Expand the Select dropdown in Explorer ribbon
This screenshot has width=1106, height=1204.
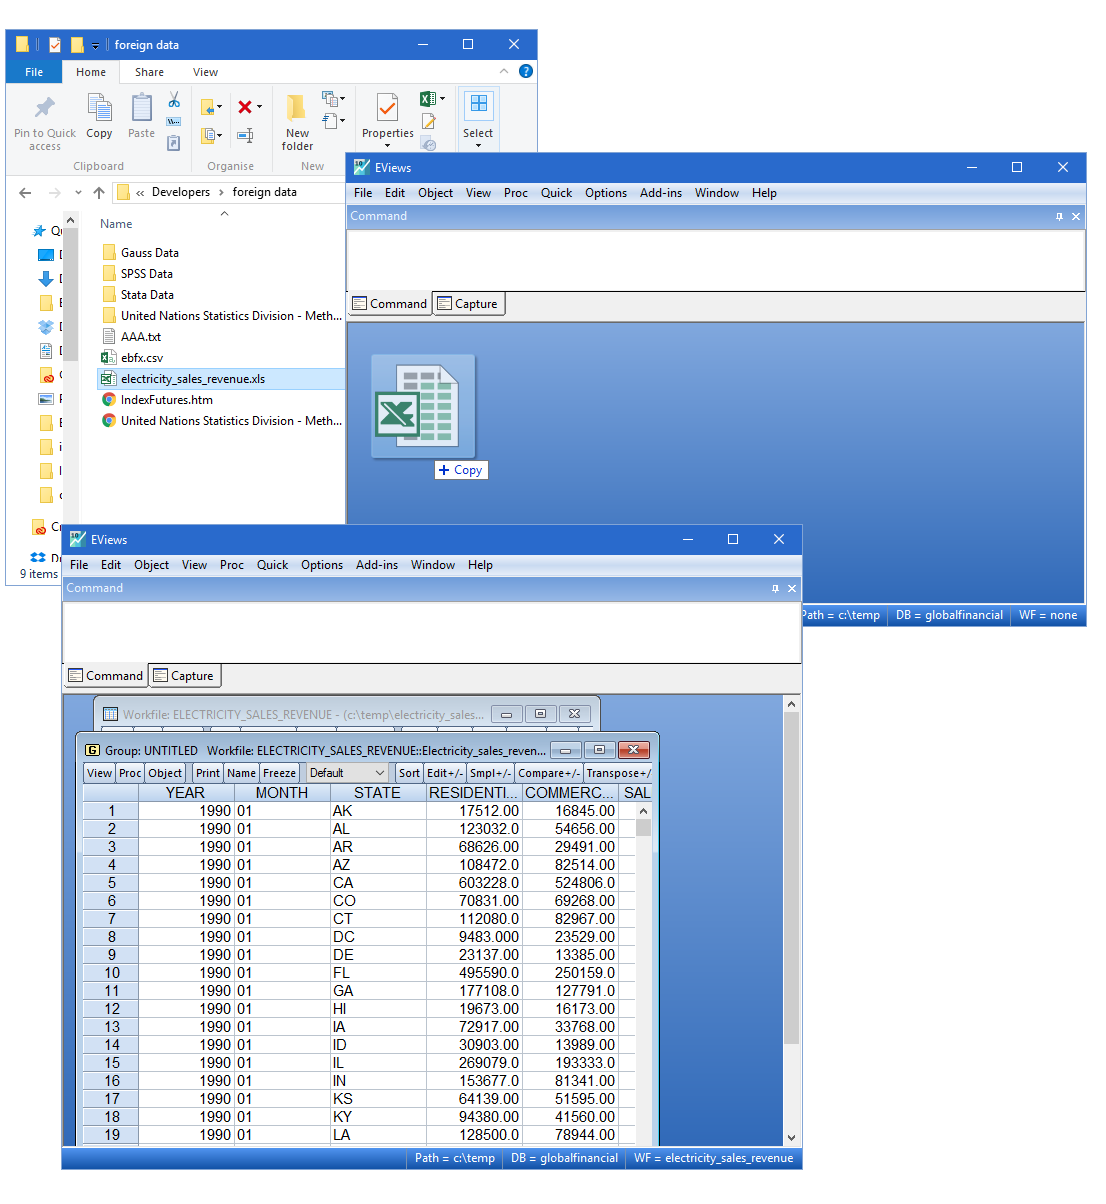click(x=478, y=146)
